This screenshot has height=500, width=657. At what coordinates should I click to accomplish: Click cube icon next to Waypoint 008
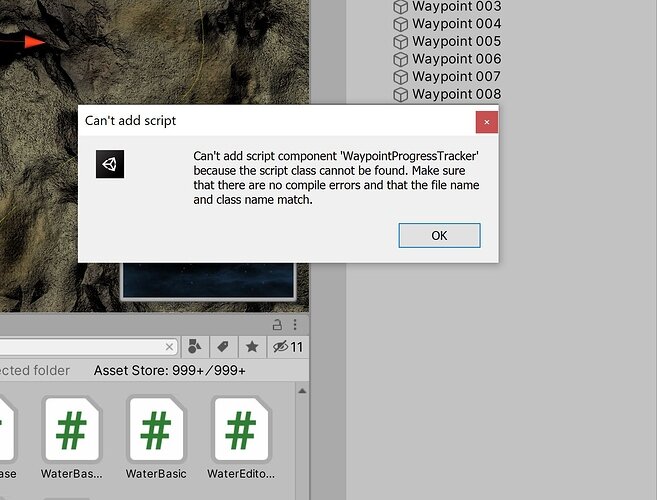pyautogui.click(x=401, y=95)
